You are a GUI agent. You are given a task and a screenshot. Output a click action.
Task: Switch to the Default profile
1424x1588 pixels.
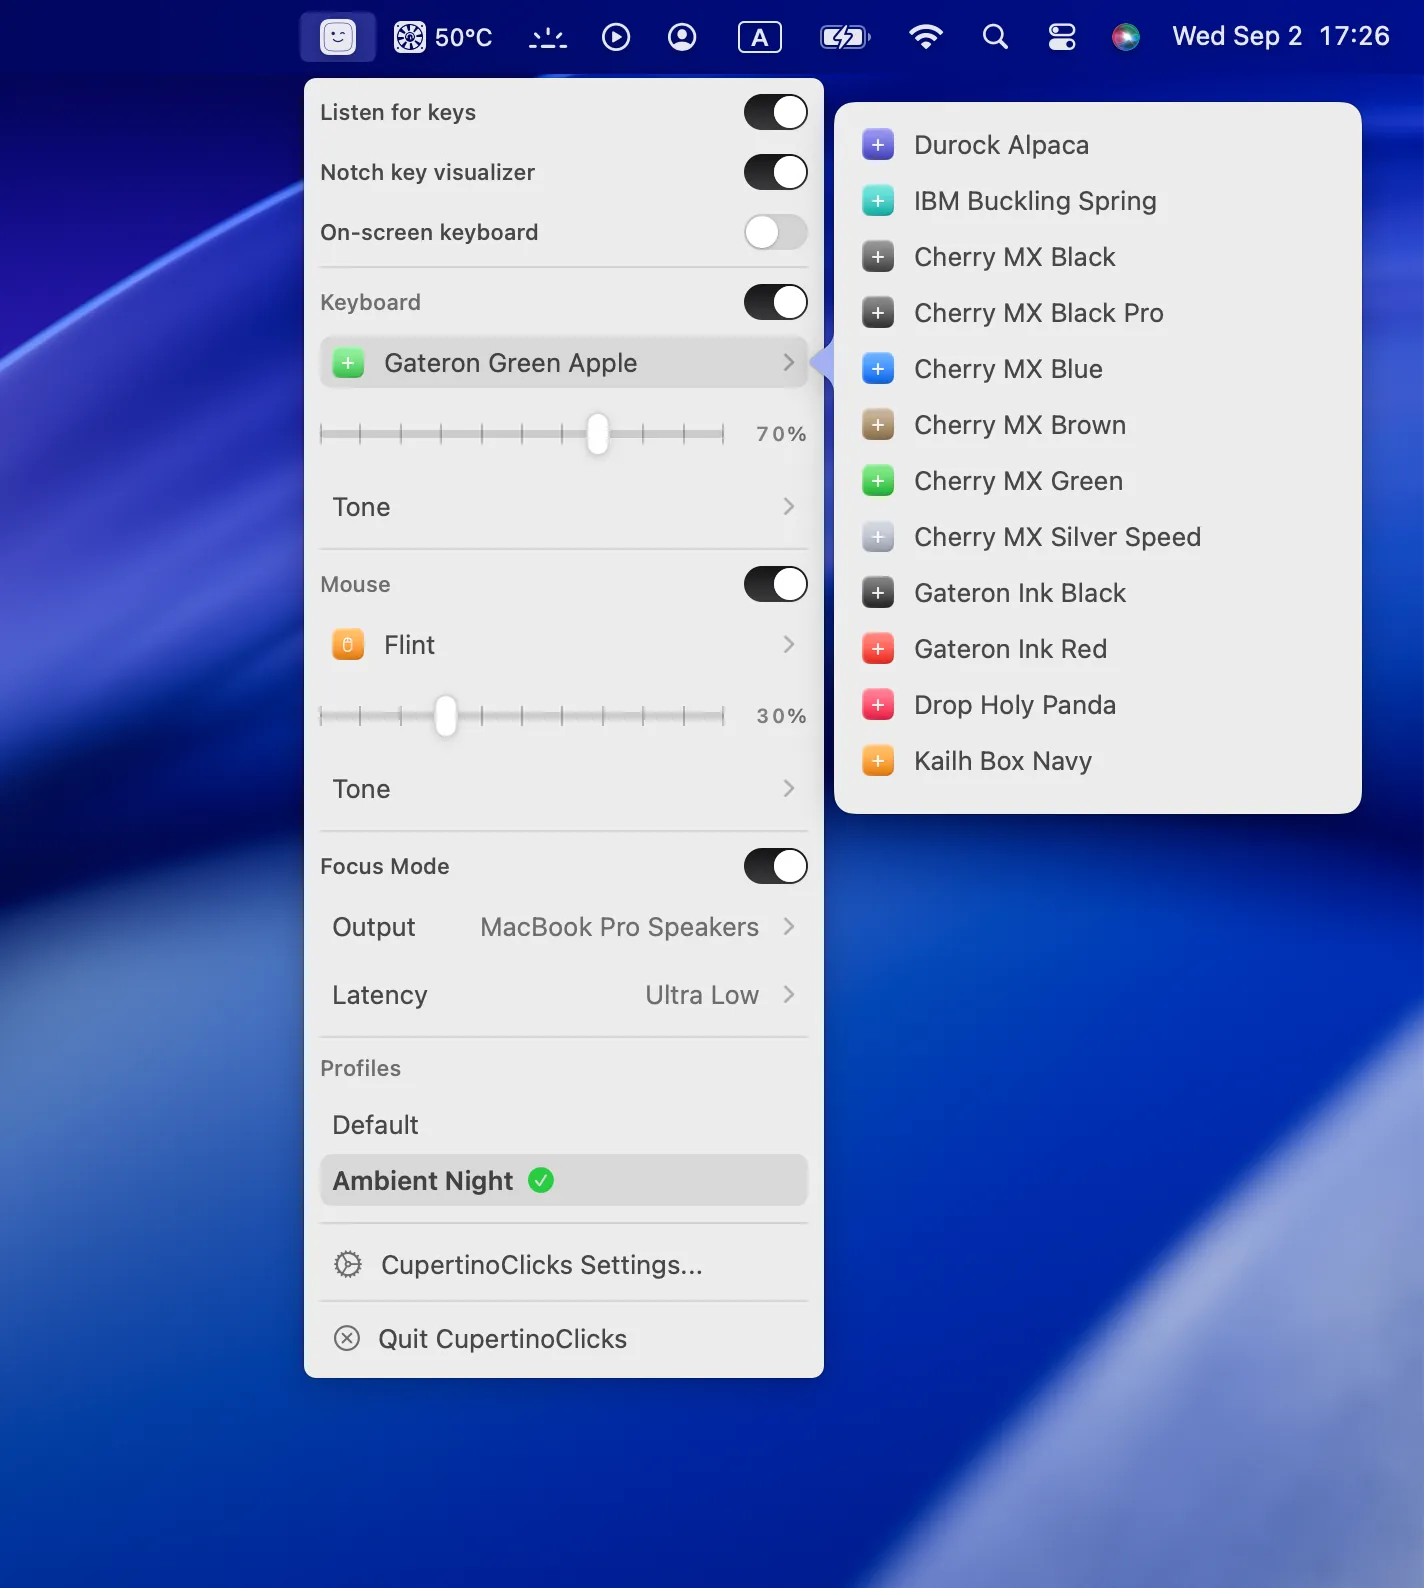click(564, 1125)
